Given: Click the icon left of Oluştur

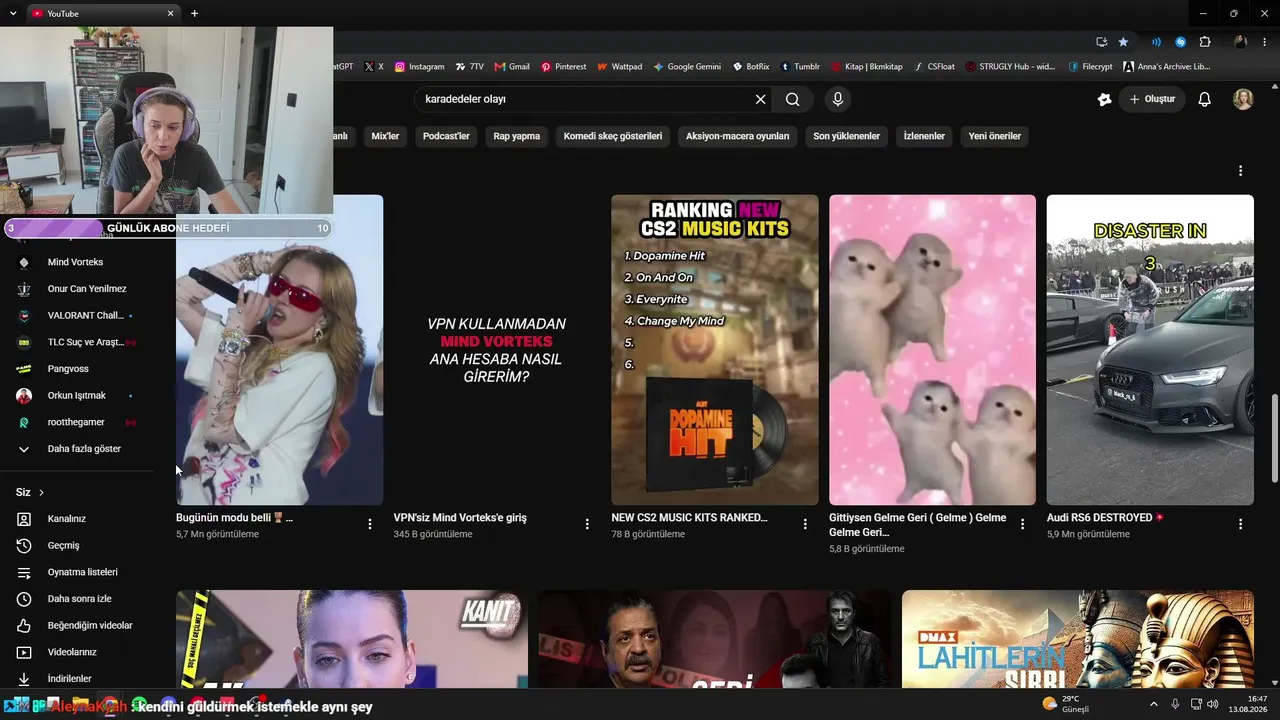Looking at the screenshot, I should 1104,99.
